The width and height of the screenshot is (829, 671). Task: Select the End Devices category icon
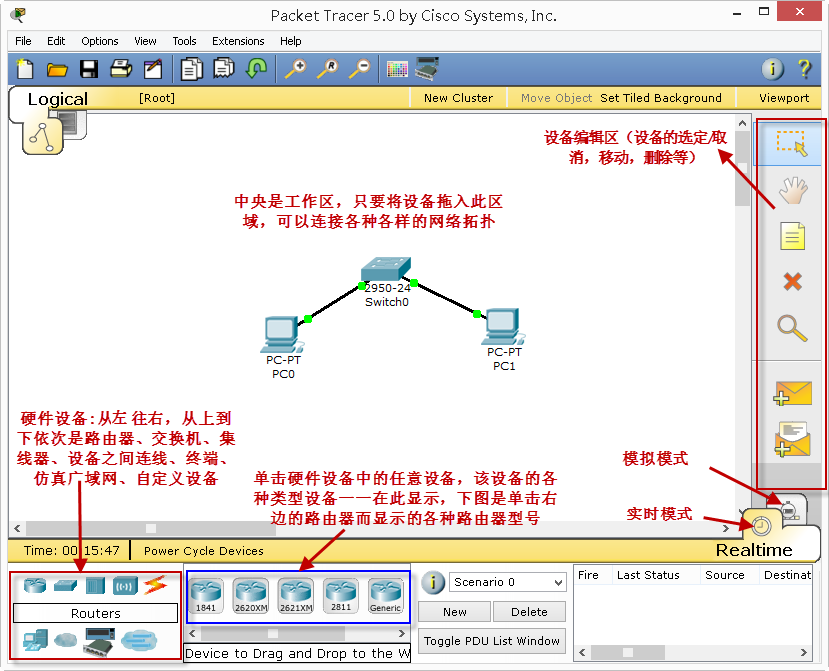coord(35,640)
